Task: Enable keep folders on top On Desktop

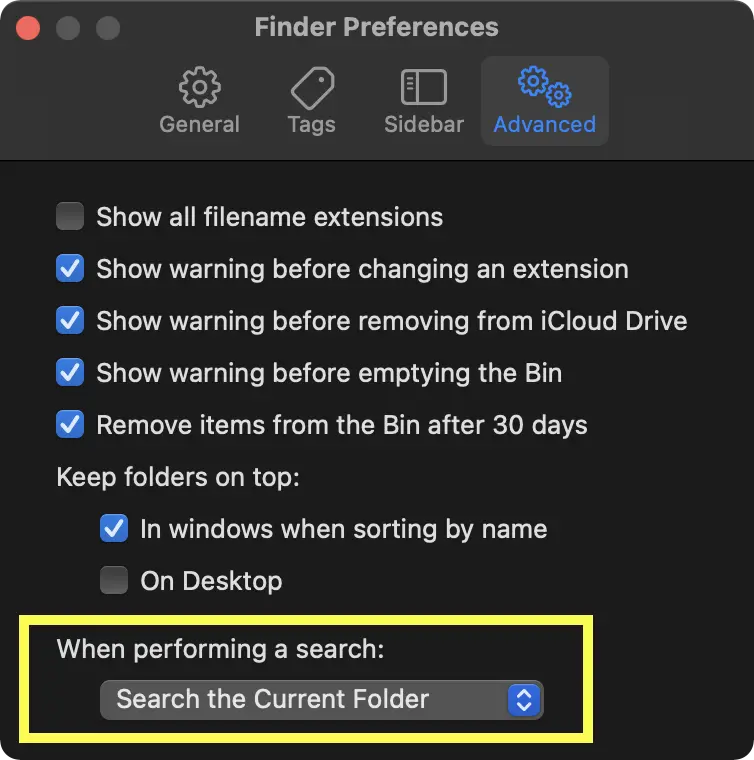Action: click(x=114, y=580)
